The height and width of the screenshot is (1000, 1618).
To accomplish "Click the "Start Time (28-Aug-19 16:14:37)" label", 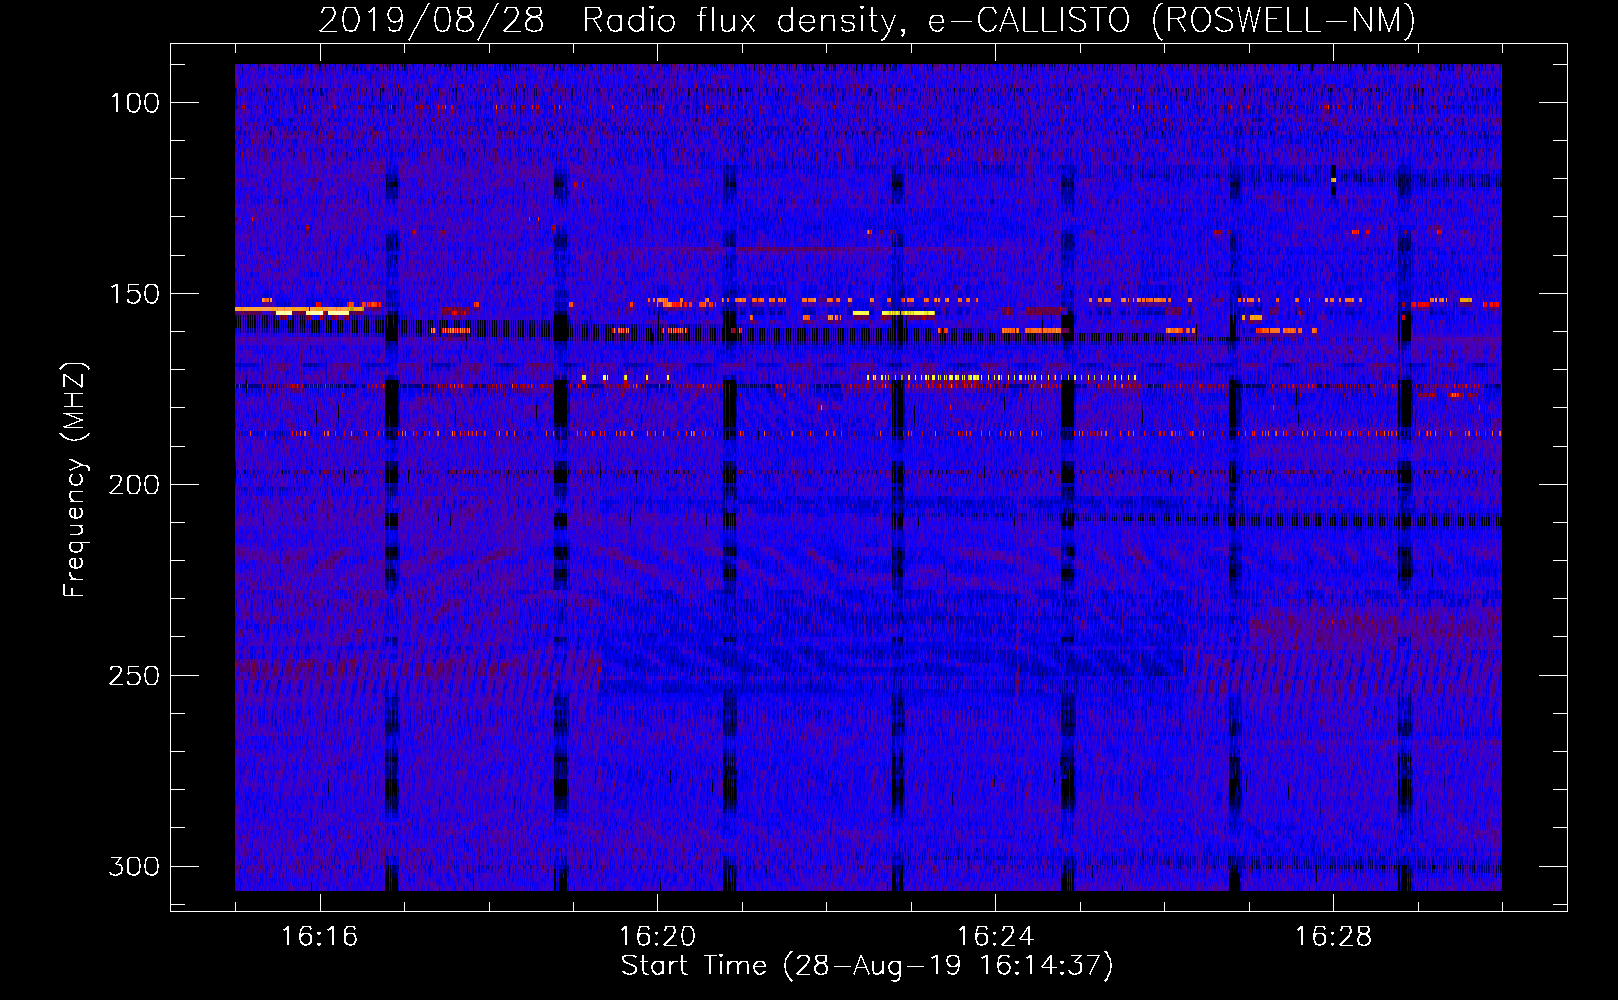I will coord(867,966).
